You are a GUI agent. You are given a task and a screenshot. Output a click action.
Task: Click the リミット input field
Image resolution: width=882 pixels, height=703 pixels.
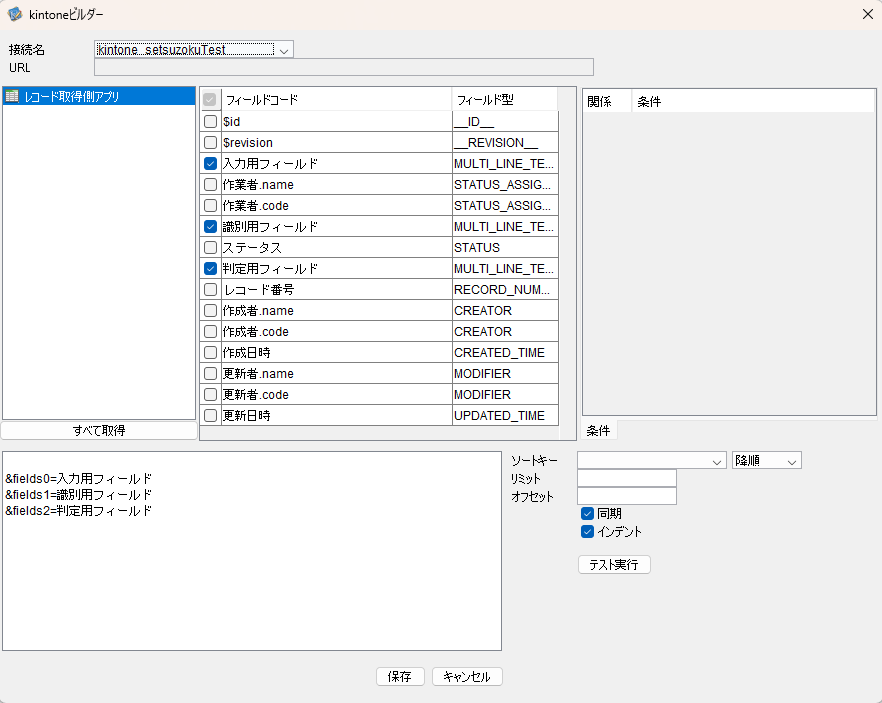coord(627,479)
